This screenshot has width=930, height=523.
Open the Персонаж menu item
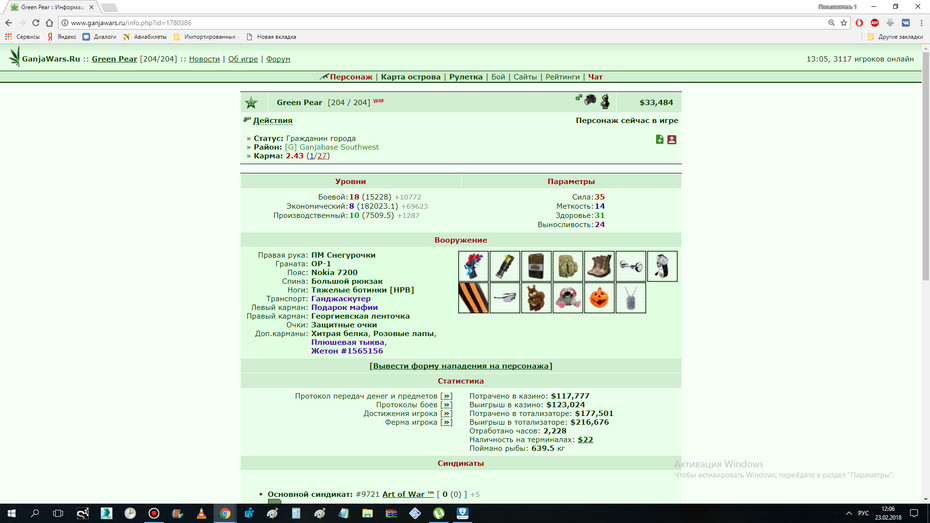tap(351, 77)
